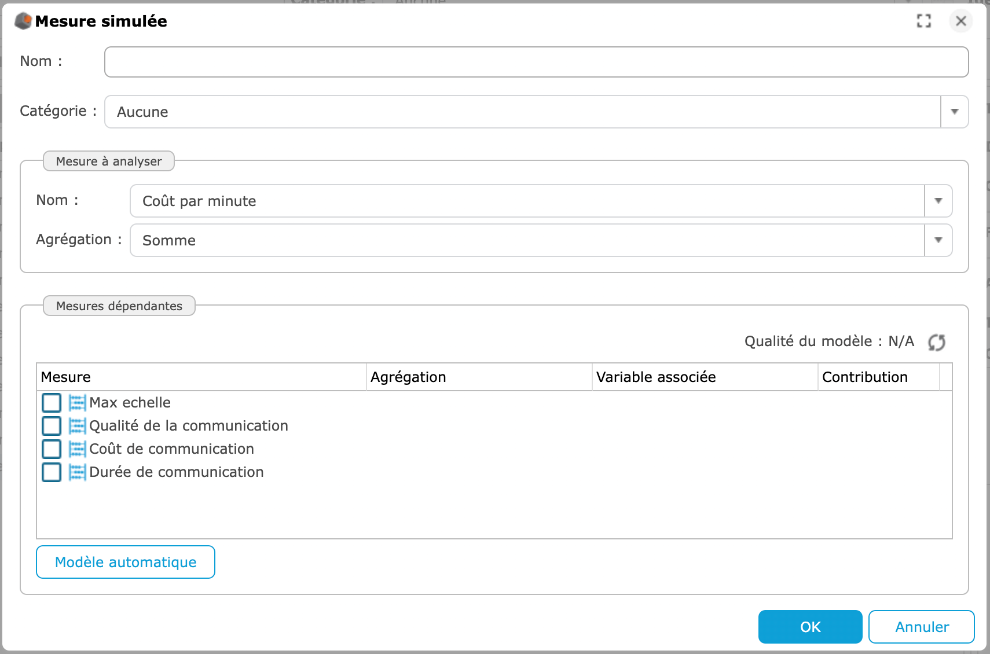Select the Durée de communication checkbox
Image resolution: width=990 pixels, height=654 pixels.
pos(52,472)
